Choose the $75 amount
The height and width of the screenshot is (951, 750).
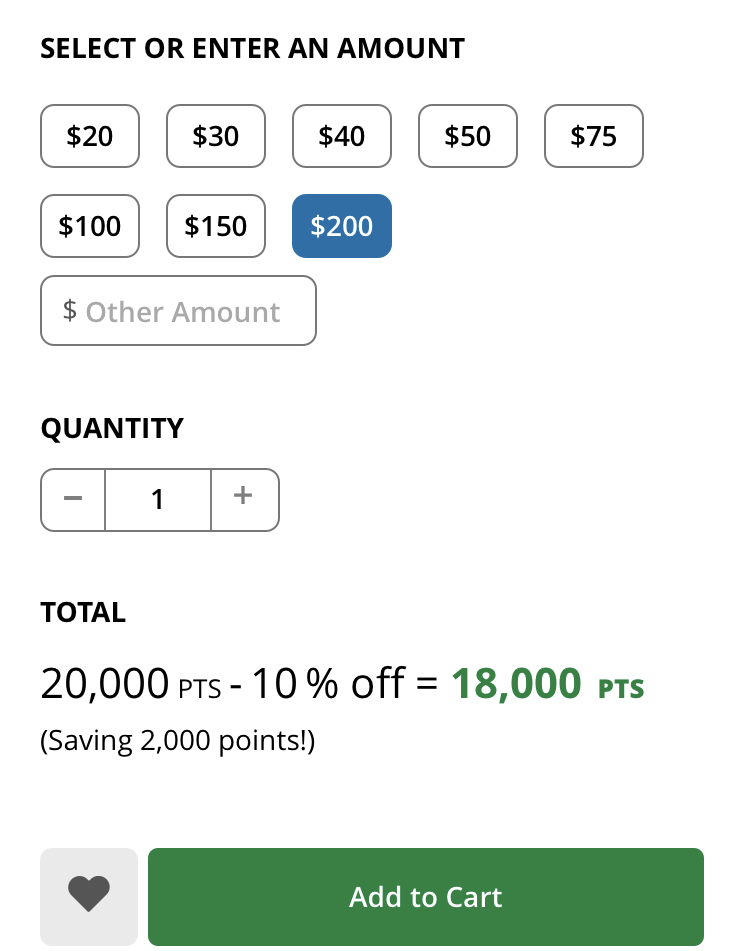coord(594,136)
